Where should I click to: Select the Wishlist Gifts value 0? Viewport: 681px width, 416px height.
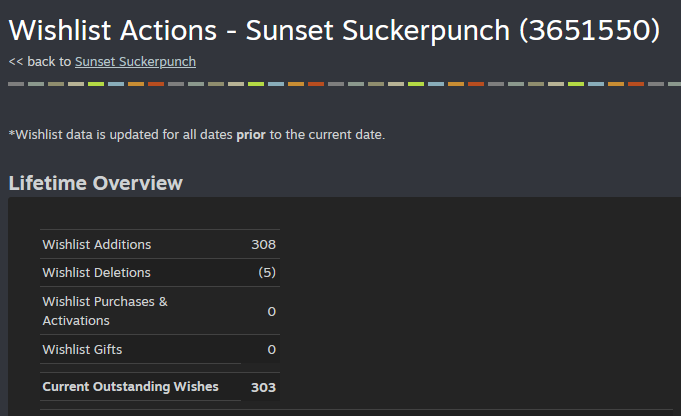tap(271, 350)
